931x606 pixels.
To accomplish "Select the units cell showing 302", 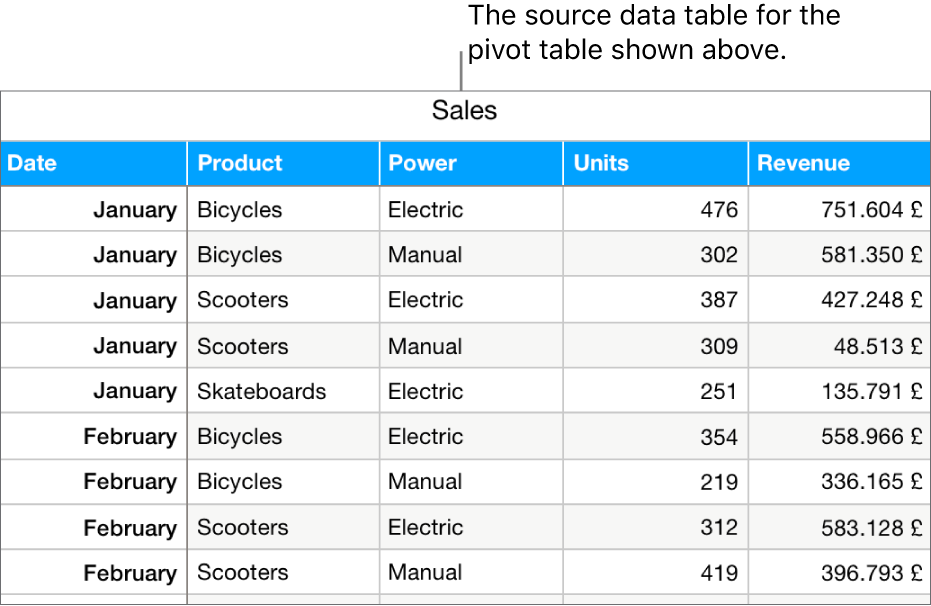I will point(655,255).
